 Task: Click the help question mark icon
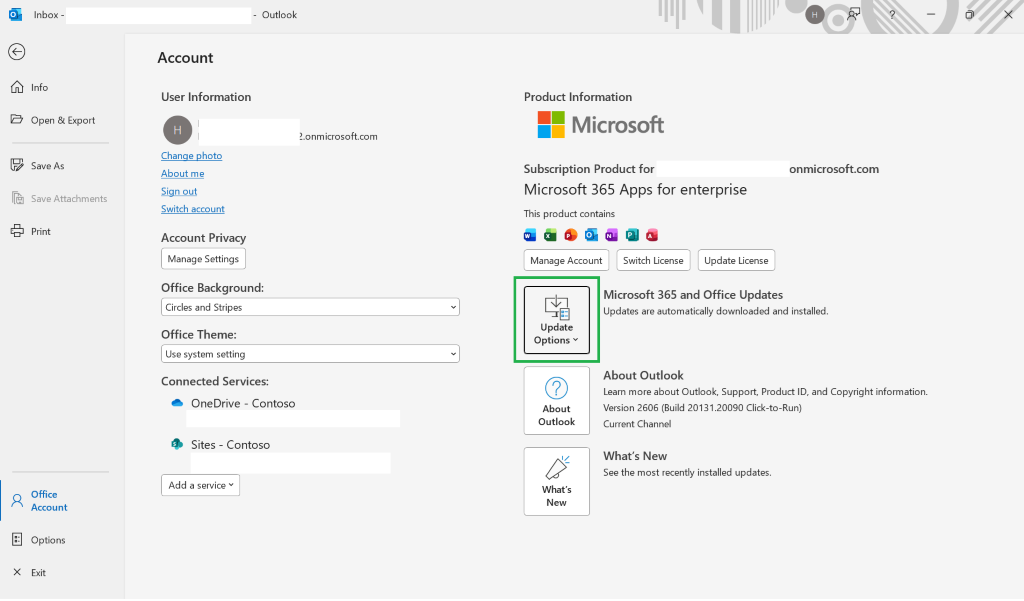(x=892, y=14)
